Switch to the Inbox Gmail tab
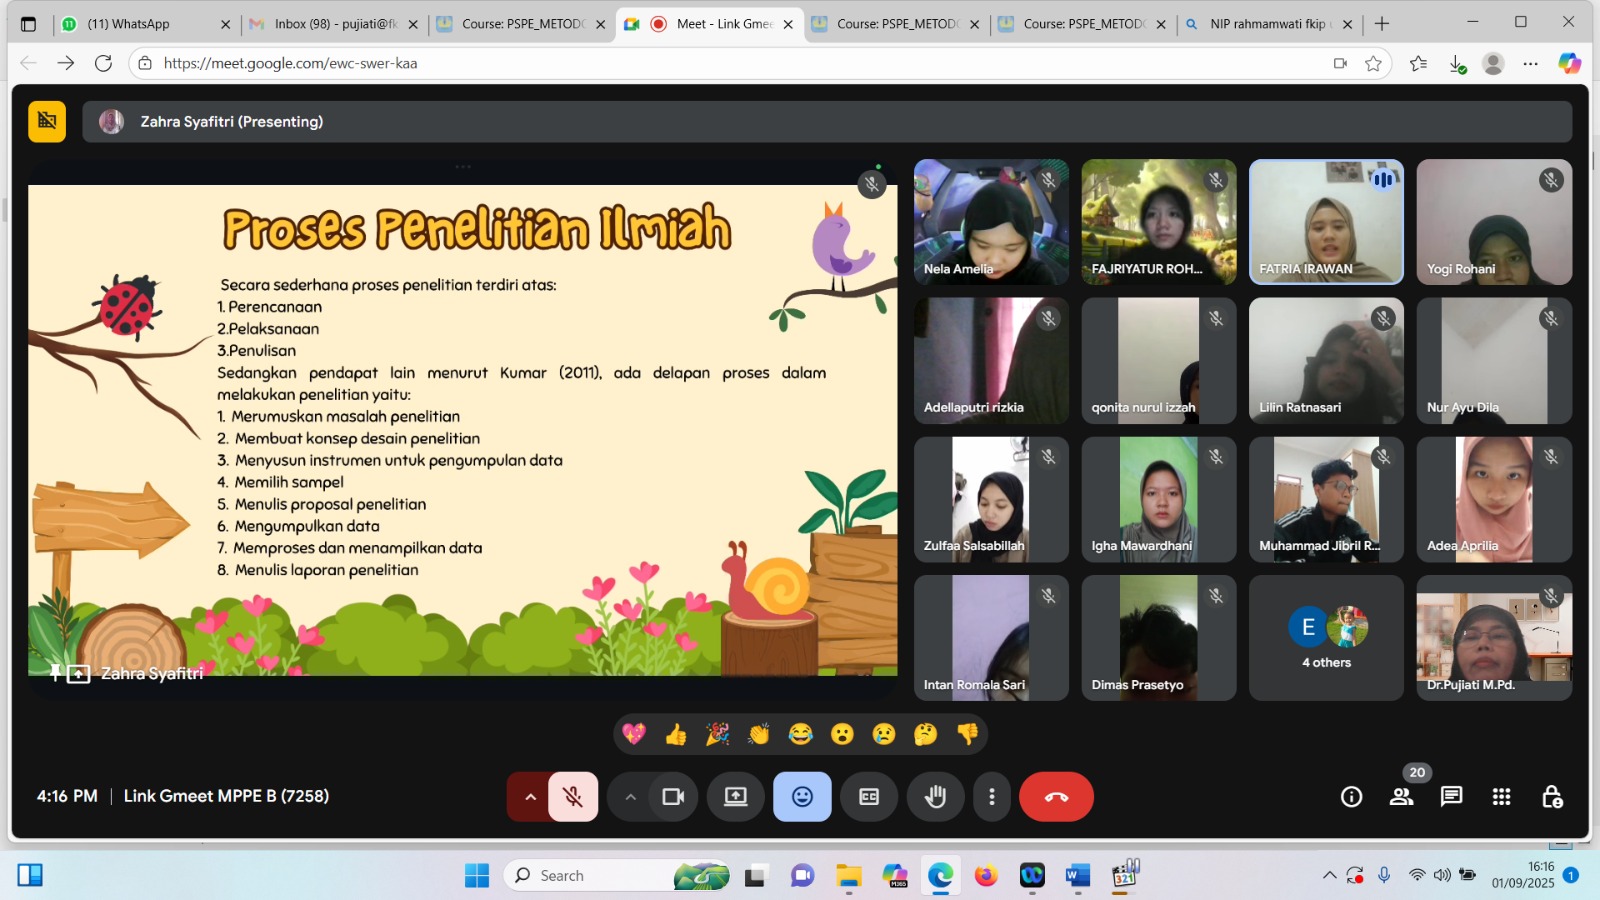 (335, 24)
